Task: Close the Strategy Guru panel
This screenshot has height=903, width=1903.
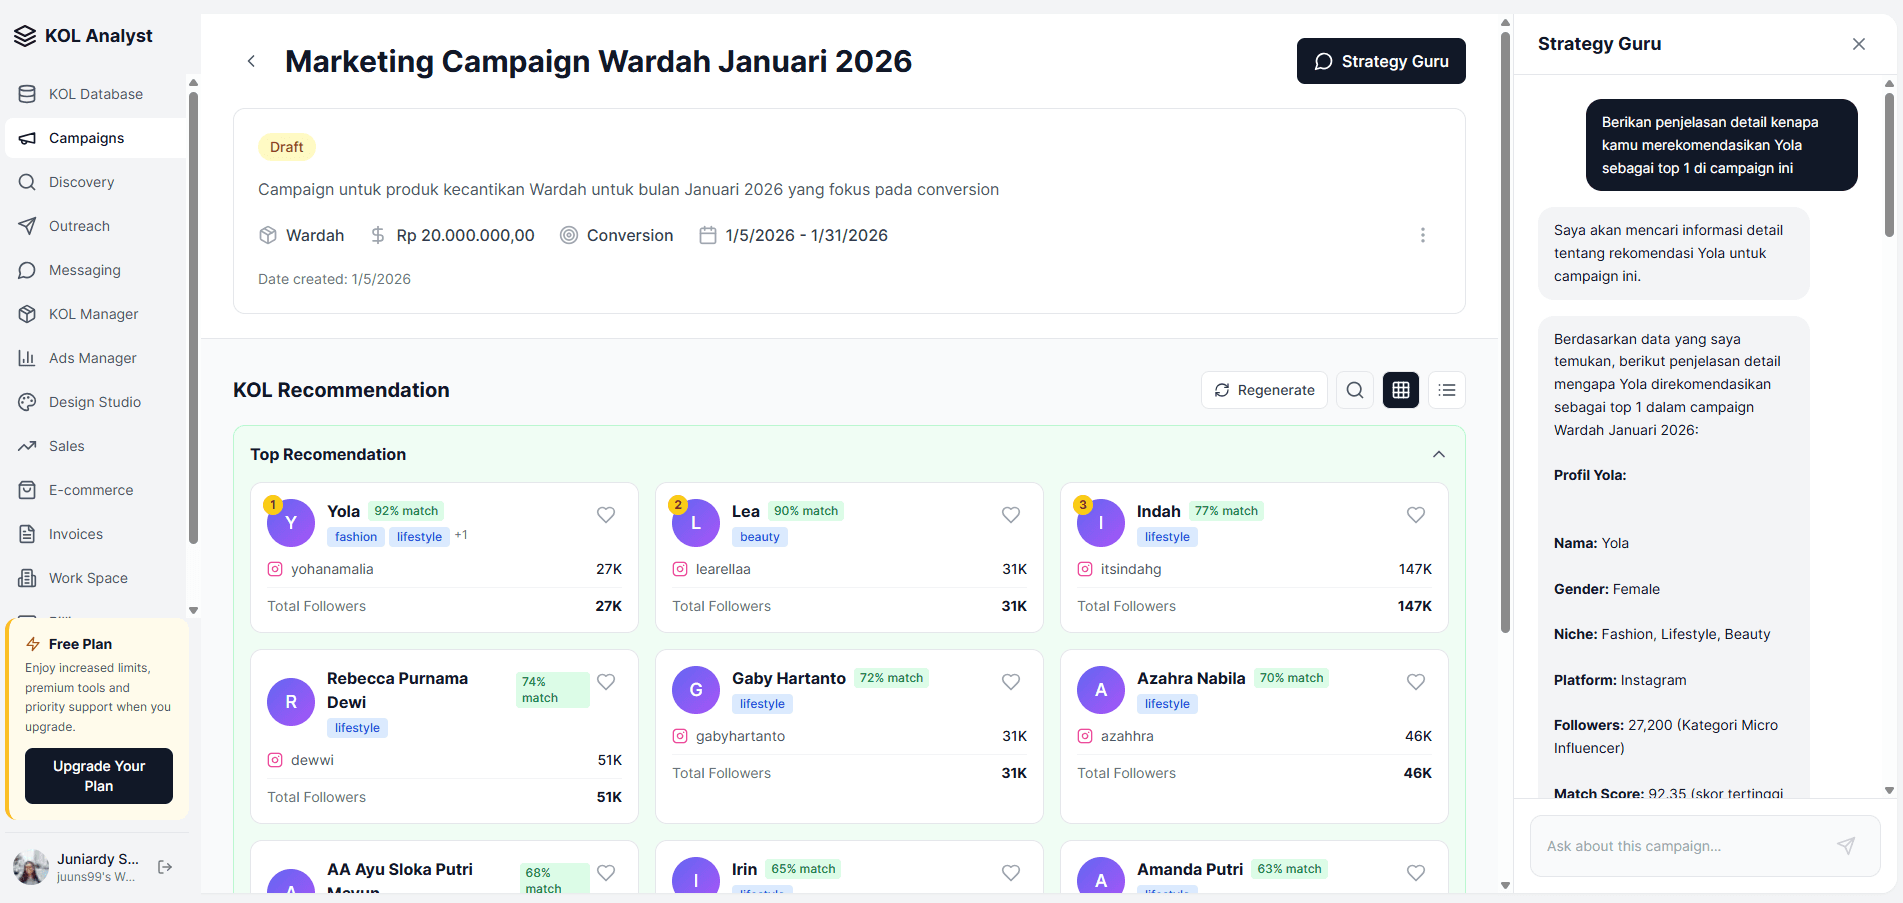Action: coord(1858,44)
